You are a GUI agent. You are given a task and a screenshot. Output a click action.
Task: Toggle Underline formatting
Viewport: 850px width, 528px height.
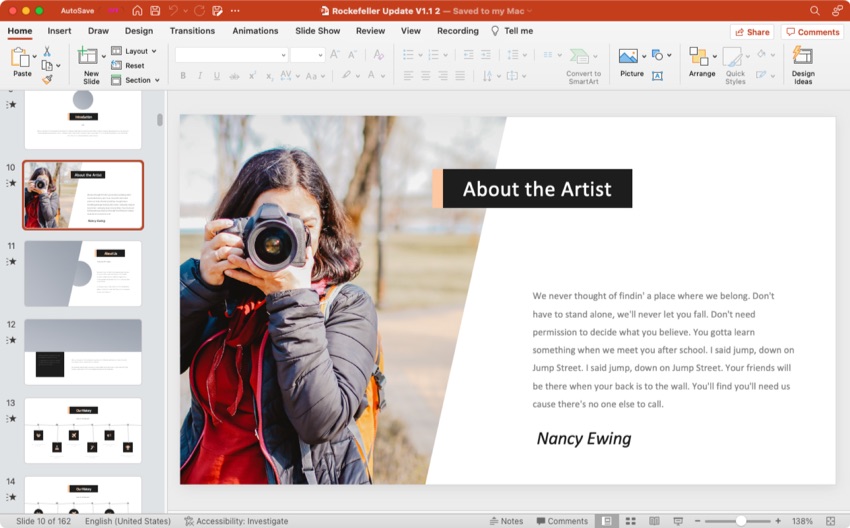point(217,76)
